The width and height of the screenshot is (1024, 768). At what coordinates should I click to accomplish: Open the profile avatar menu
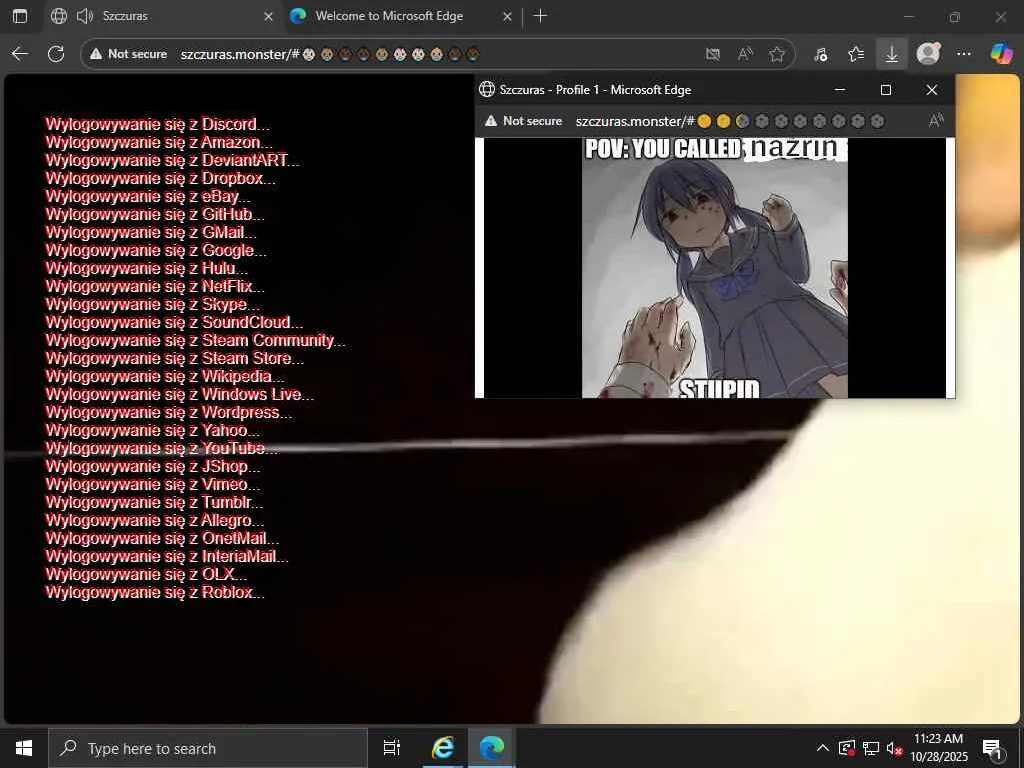tap(928, 54)
